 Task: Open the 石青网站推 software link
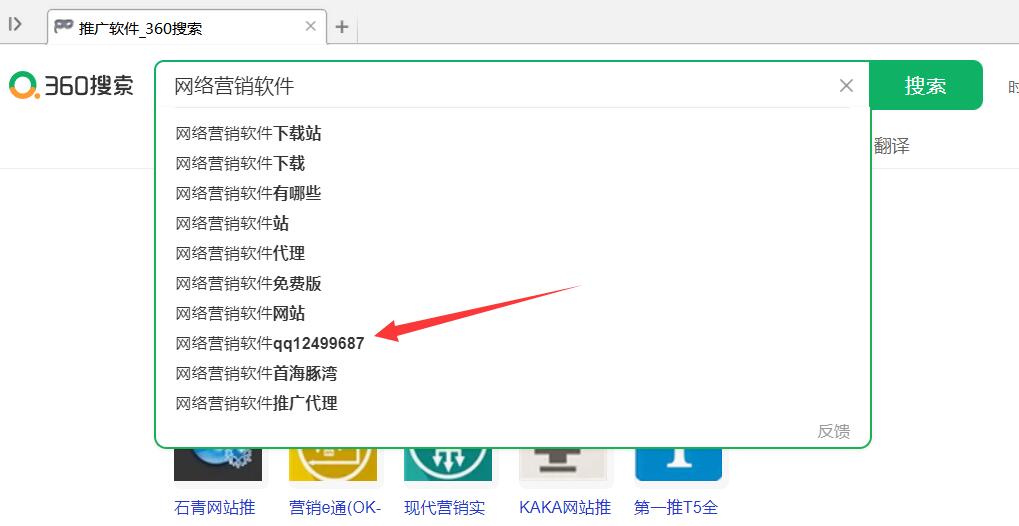click(x=215, y=508)
